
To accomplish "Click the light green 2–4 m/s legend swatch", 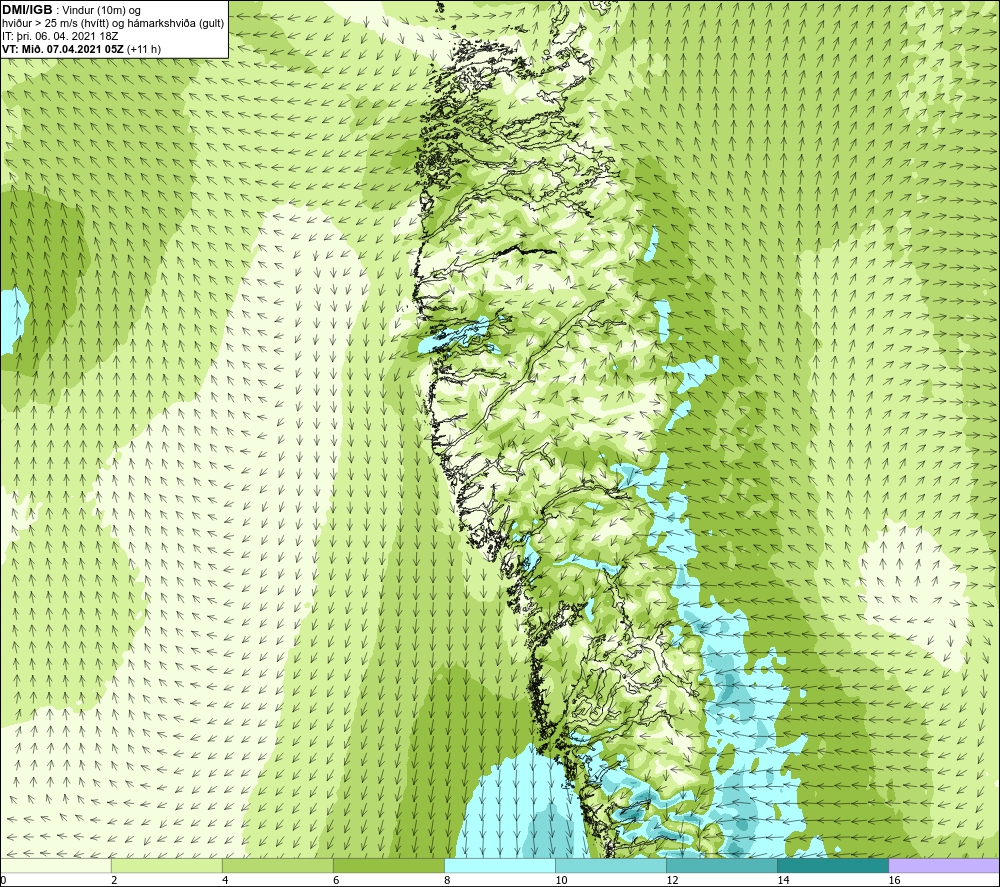I will coord(166,865).
